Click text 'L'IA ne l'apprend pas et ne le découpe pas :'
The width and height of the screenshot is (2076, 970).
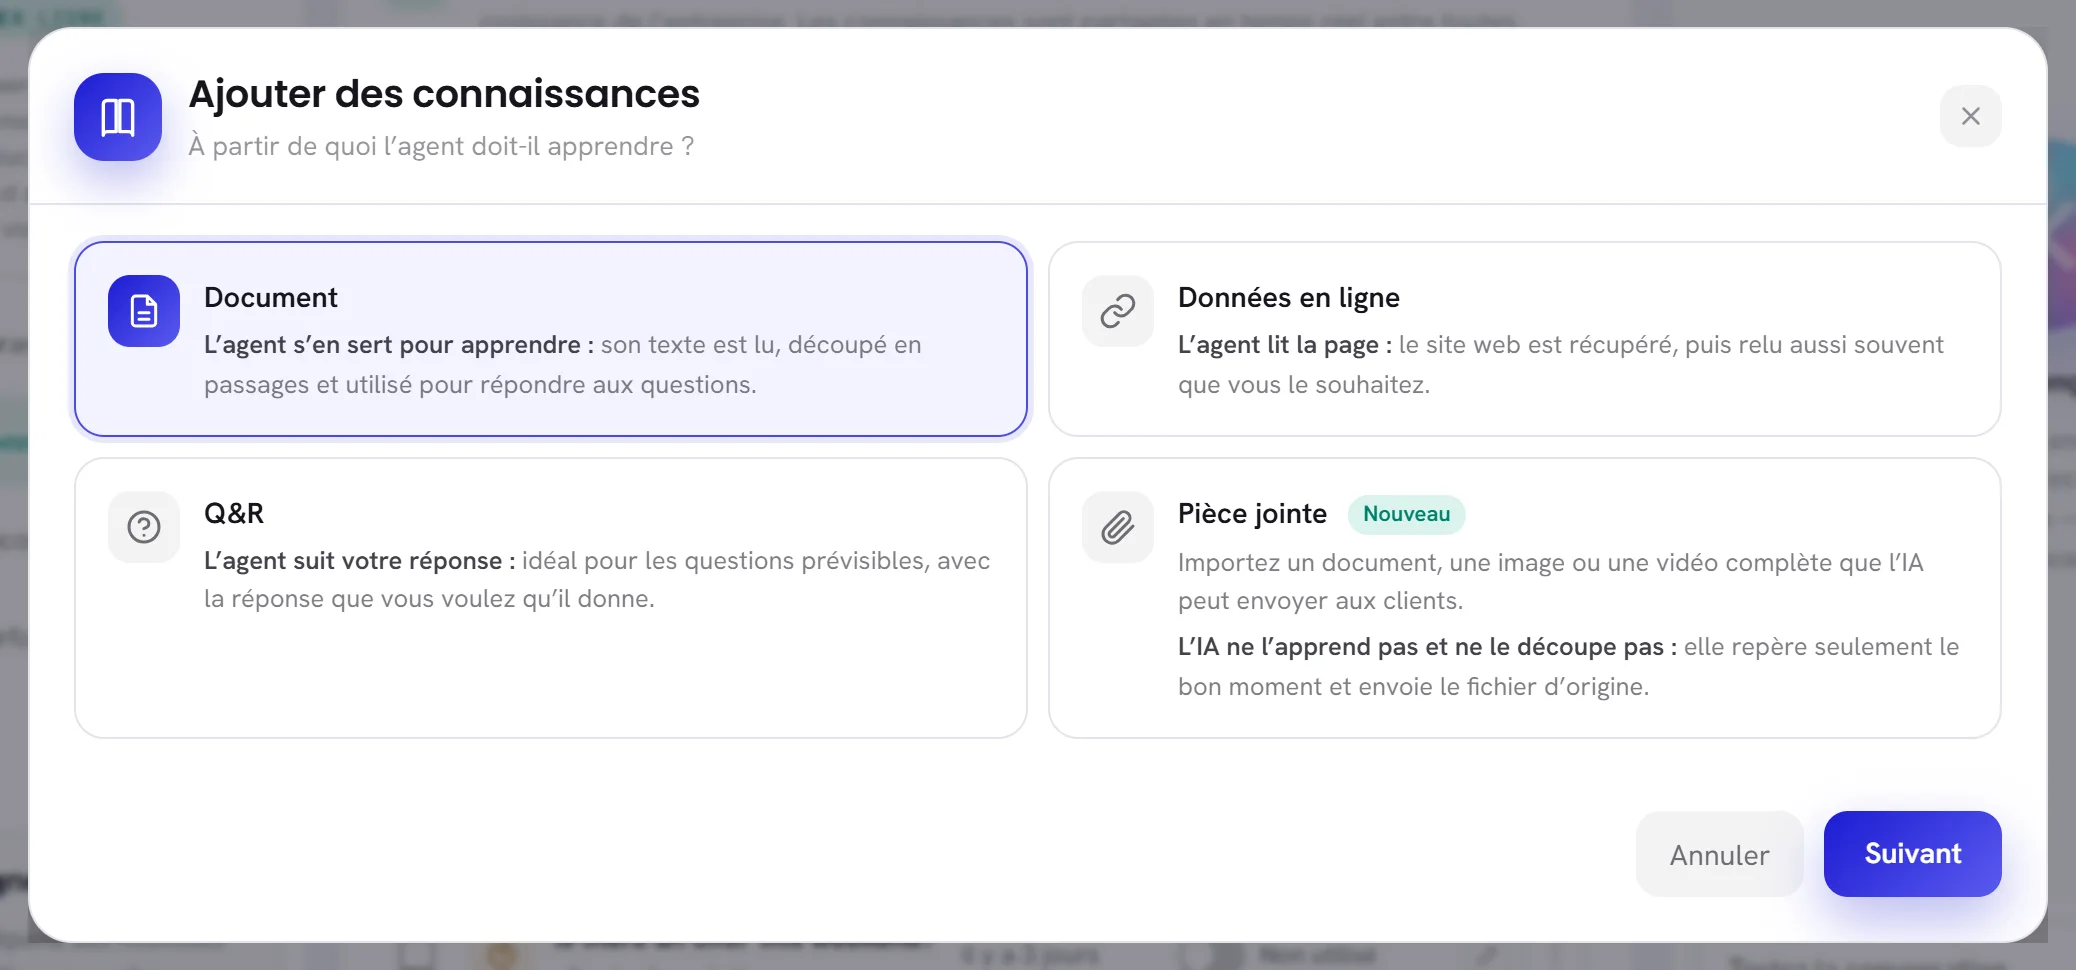[1428, 647]
